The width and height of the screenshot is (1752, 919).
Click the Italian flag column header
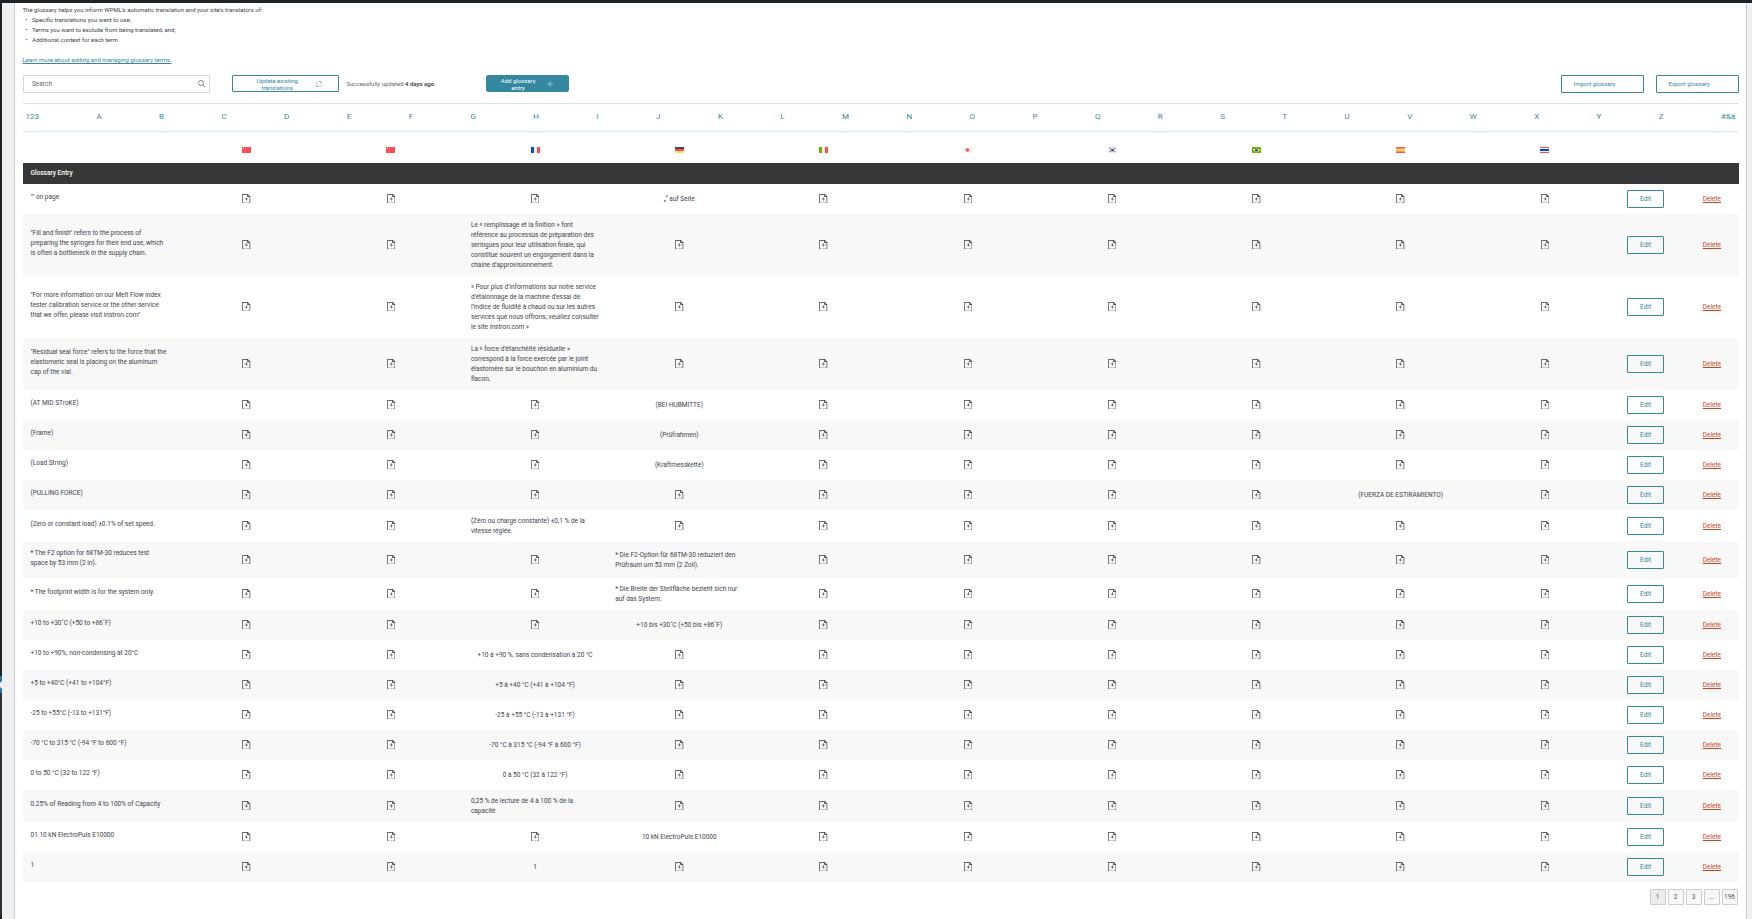823,150
